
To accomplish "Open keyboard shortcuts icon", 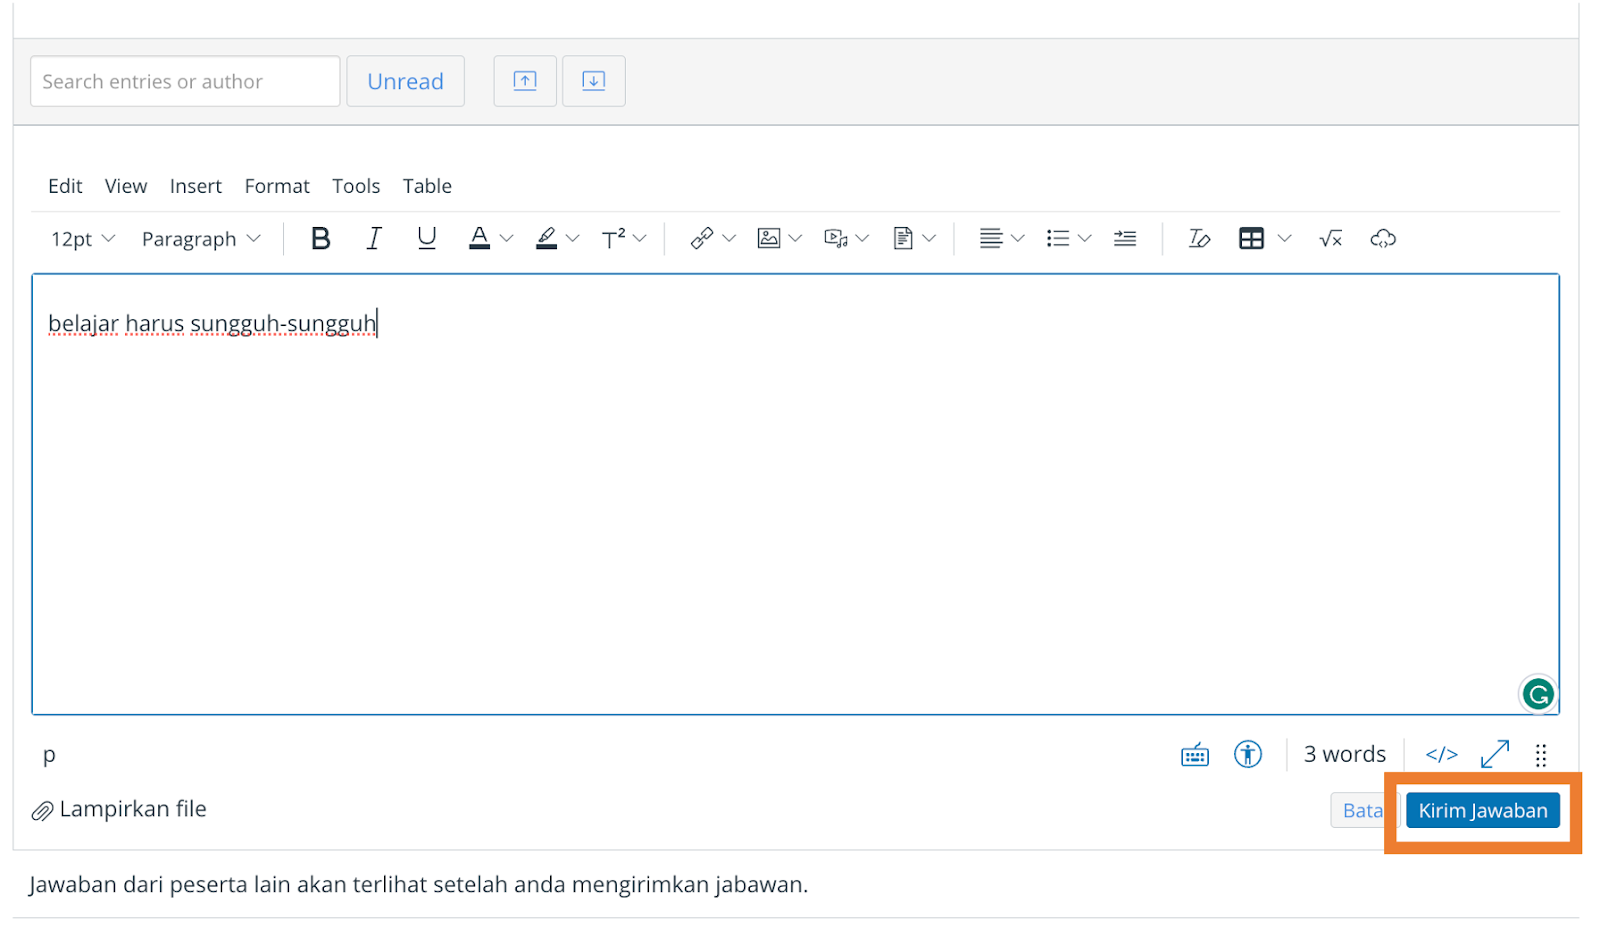I will coord(1195,755).
